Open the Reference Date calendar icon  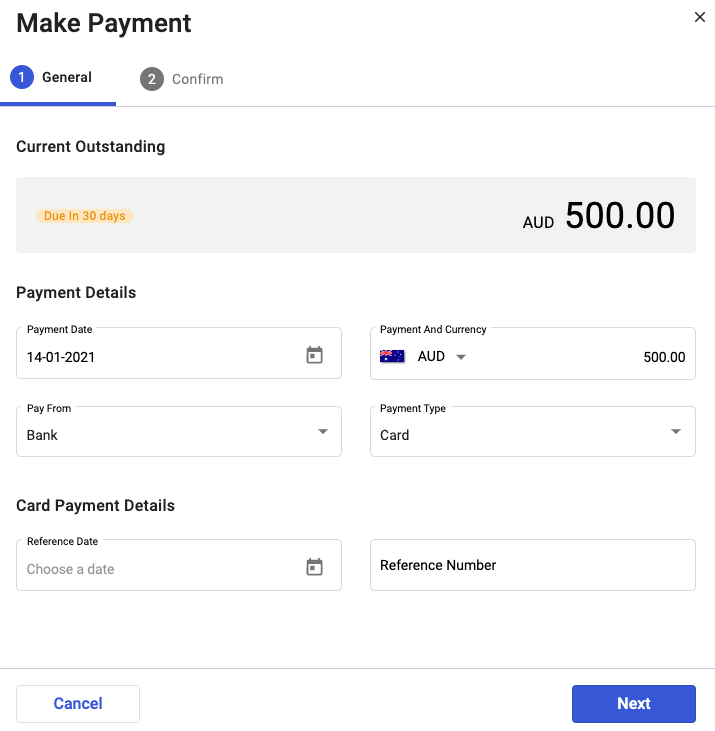[x=314, y=567]
